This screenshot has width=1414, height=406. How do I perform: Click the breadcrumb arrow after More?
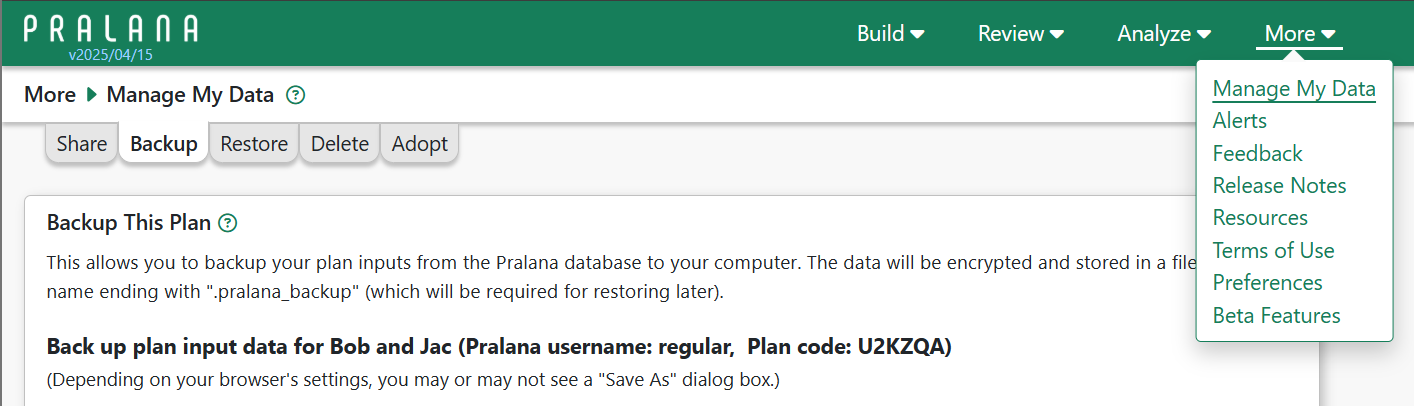click(x=91, y=95)
